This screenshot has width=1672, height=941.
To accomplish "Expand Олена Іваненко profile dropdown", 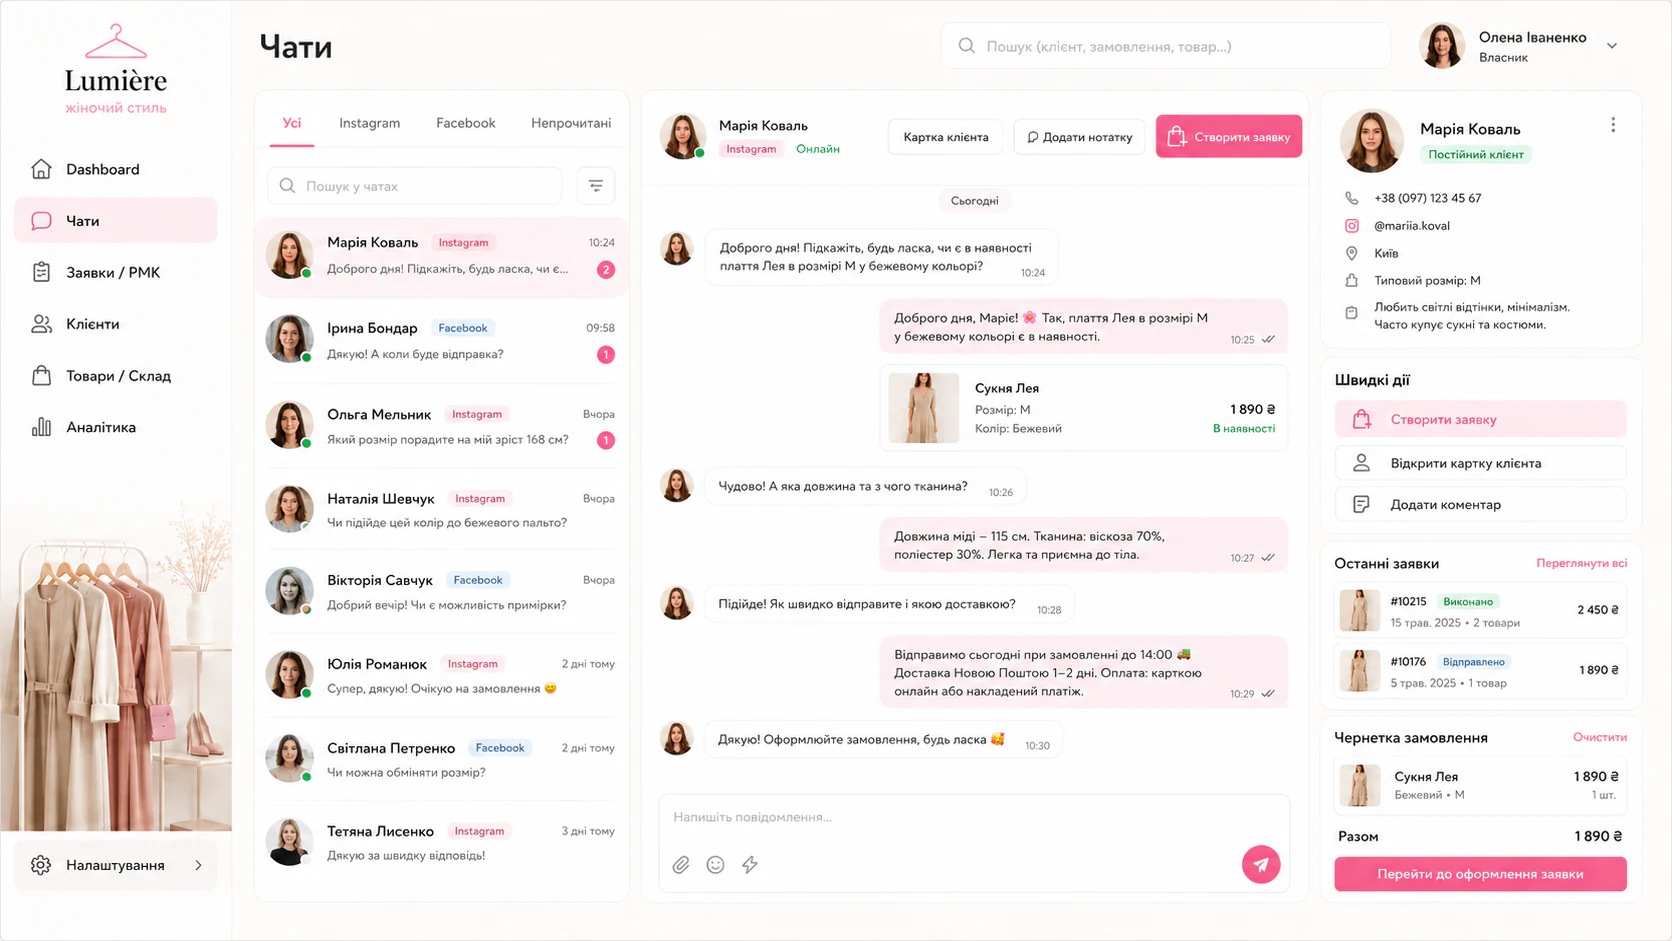I will [x=1612, y=46].
